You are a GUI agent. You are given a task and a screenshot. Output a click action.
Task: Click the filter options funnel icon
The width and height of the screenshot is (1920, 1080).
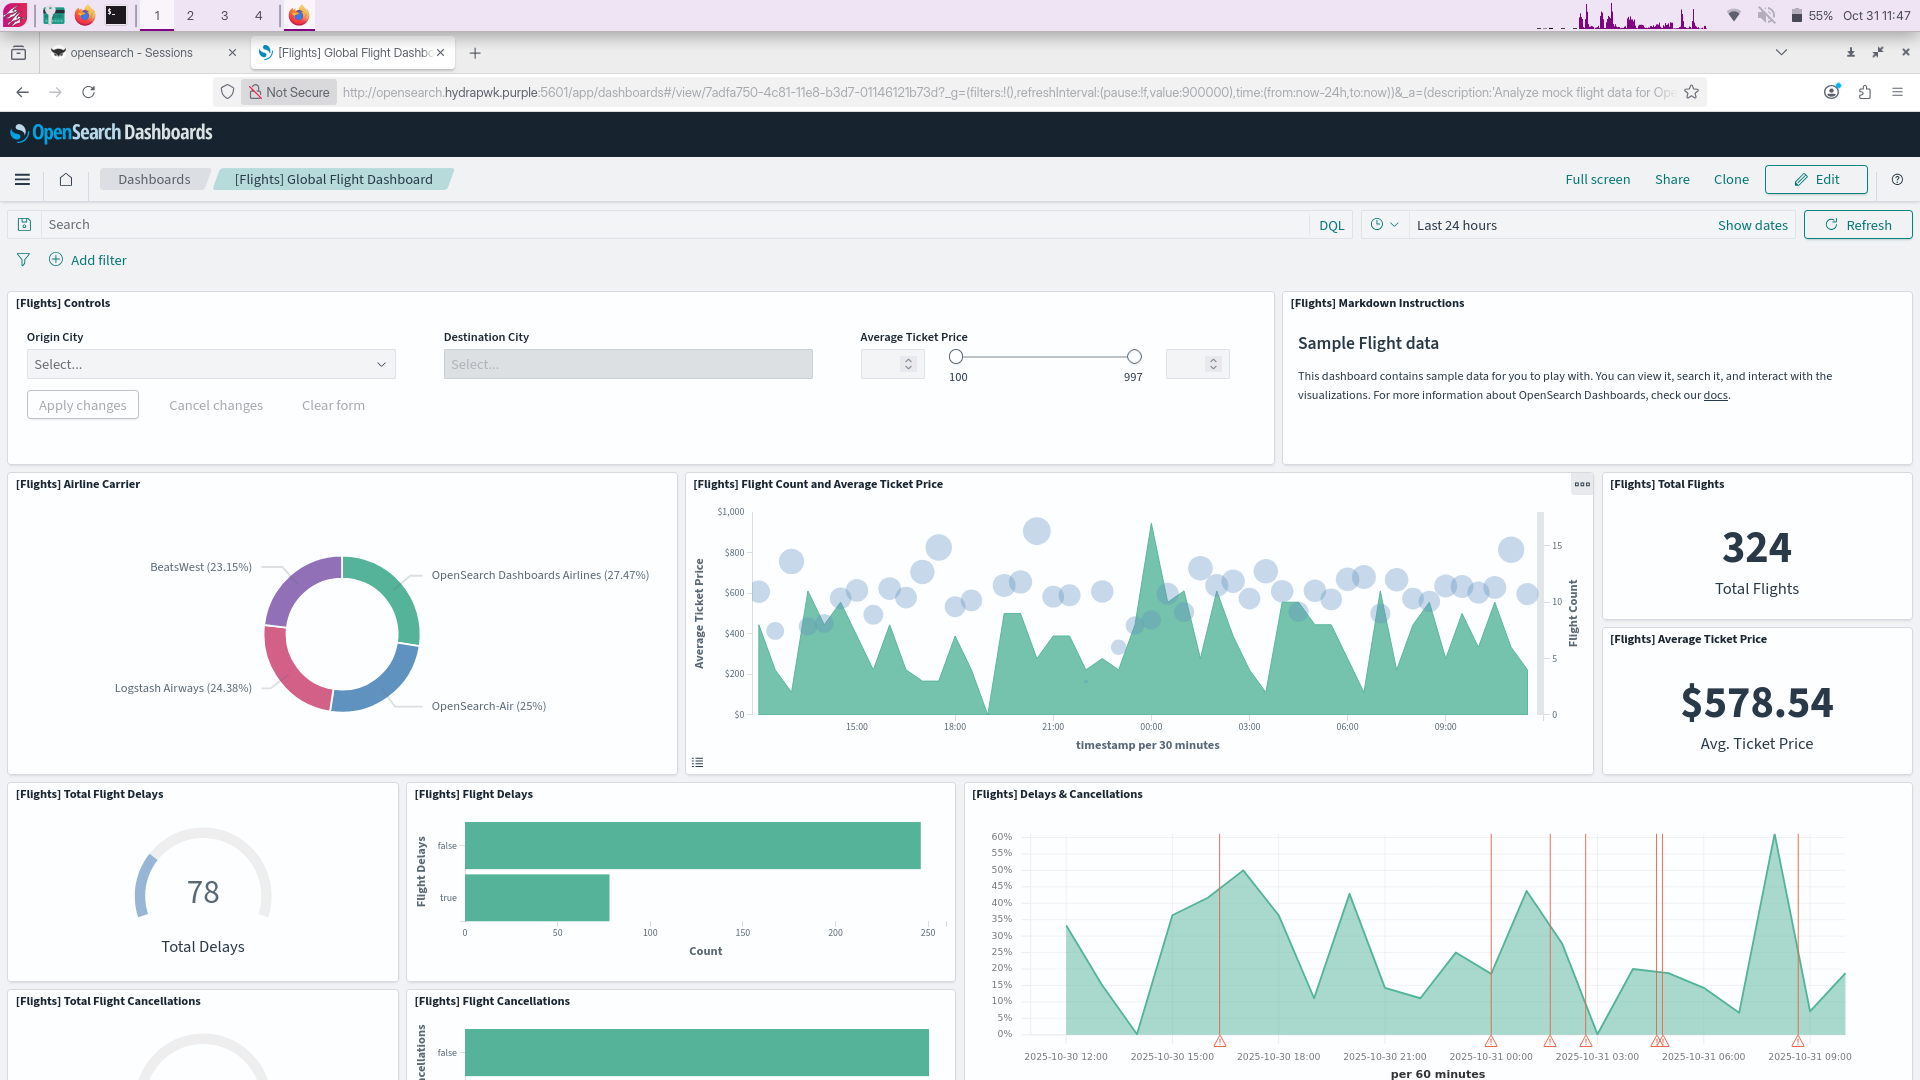point(22,259)
